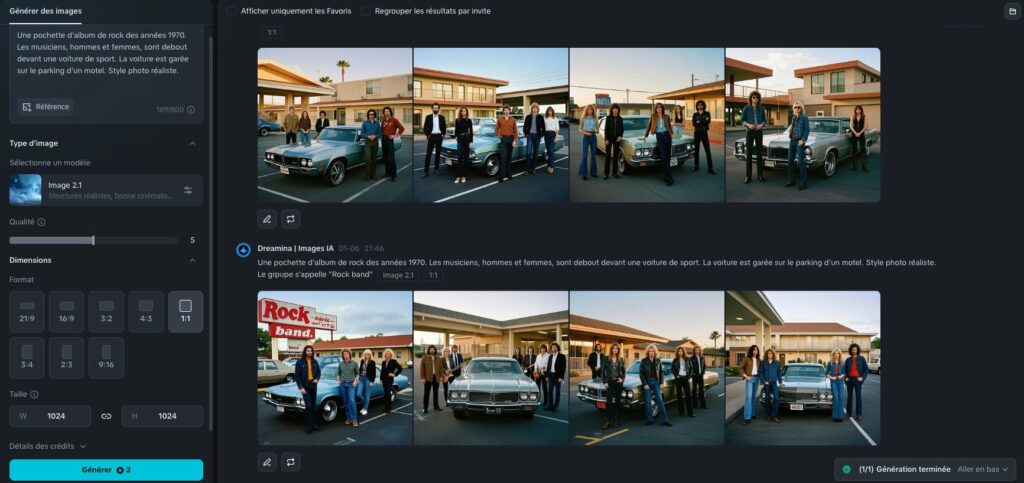This screenshot has width=1024, height=483.
Task: Collapse the Dimensions section
Action: tap(192, 260)
